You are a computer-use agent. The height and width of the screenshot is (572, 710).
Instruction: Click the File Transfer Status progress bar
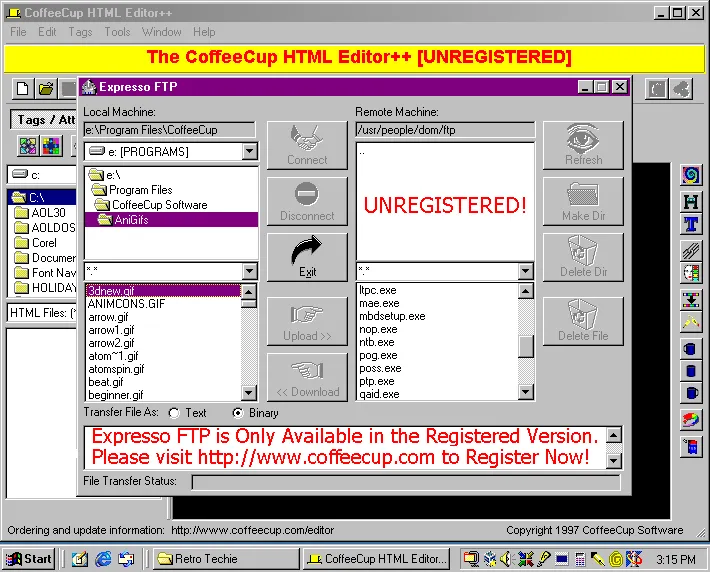click(406, 482)
